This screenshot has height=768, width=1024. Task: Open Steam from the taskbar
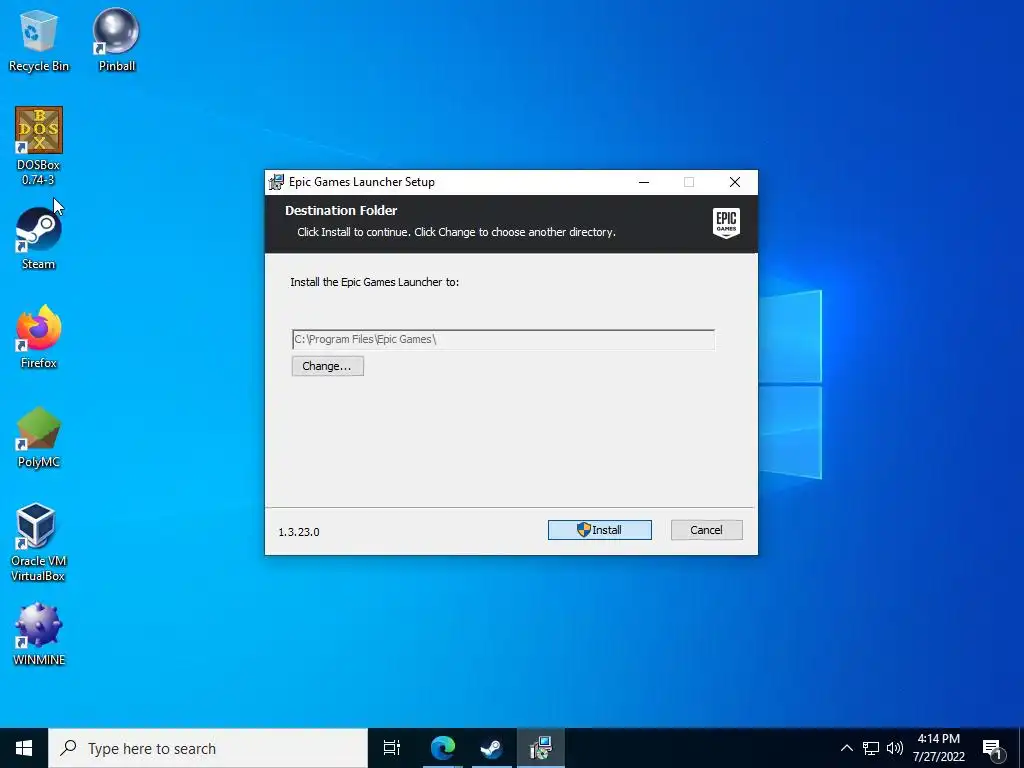(492, 748)
